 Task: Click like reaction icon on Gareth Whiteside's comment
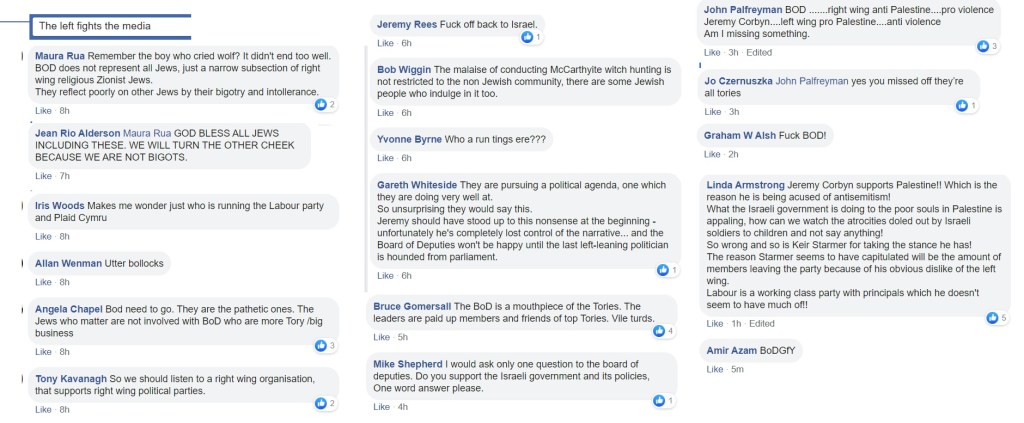click(x=663, y=270)
